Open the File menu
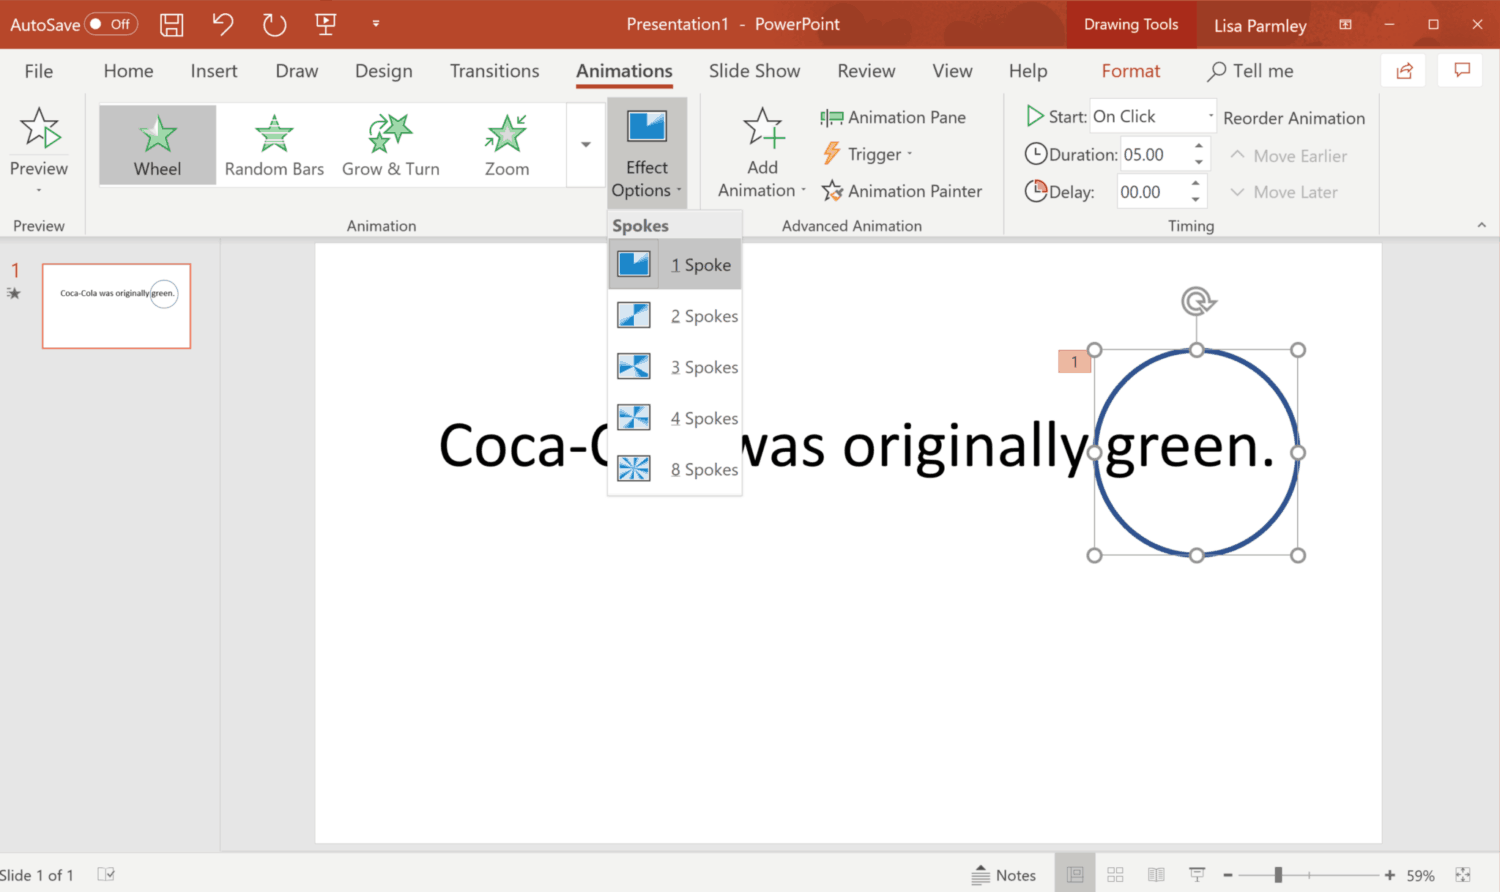 pyautogui.click(x=39, y=71)
